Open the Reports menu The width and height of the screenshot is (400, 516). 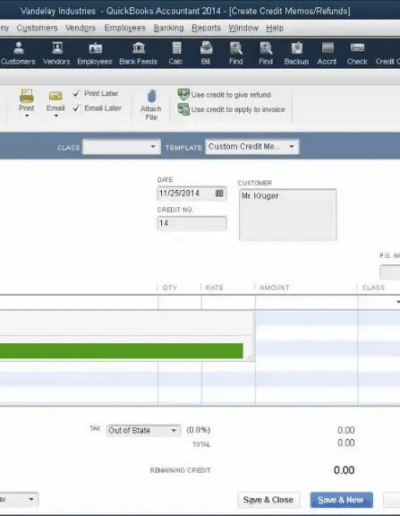[x=206, y=28]
